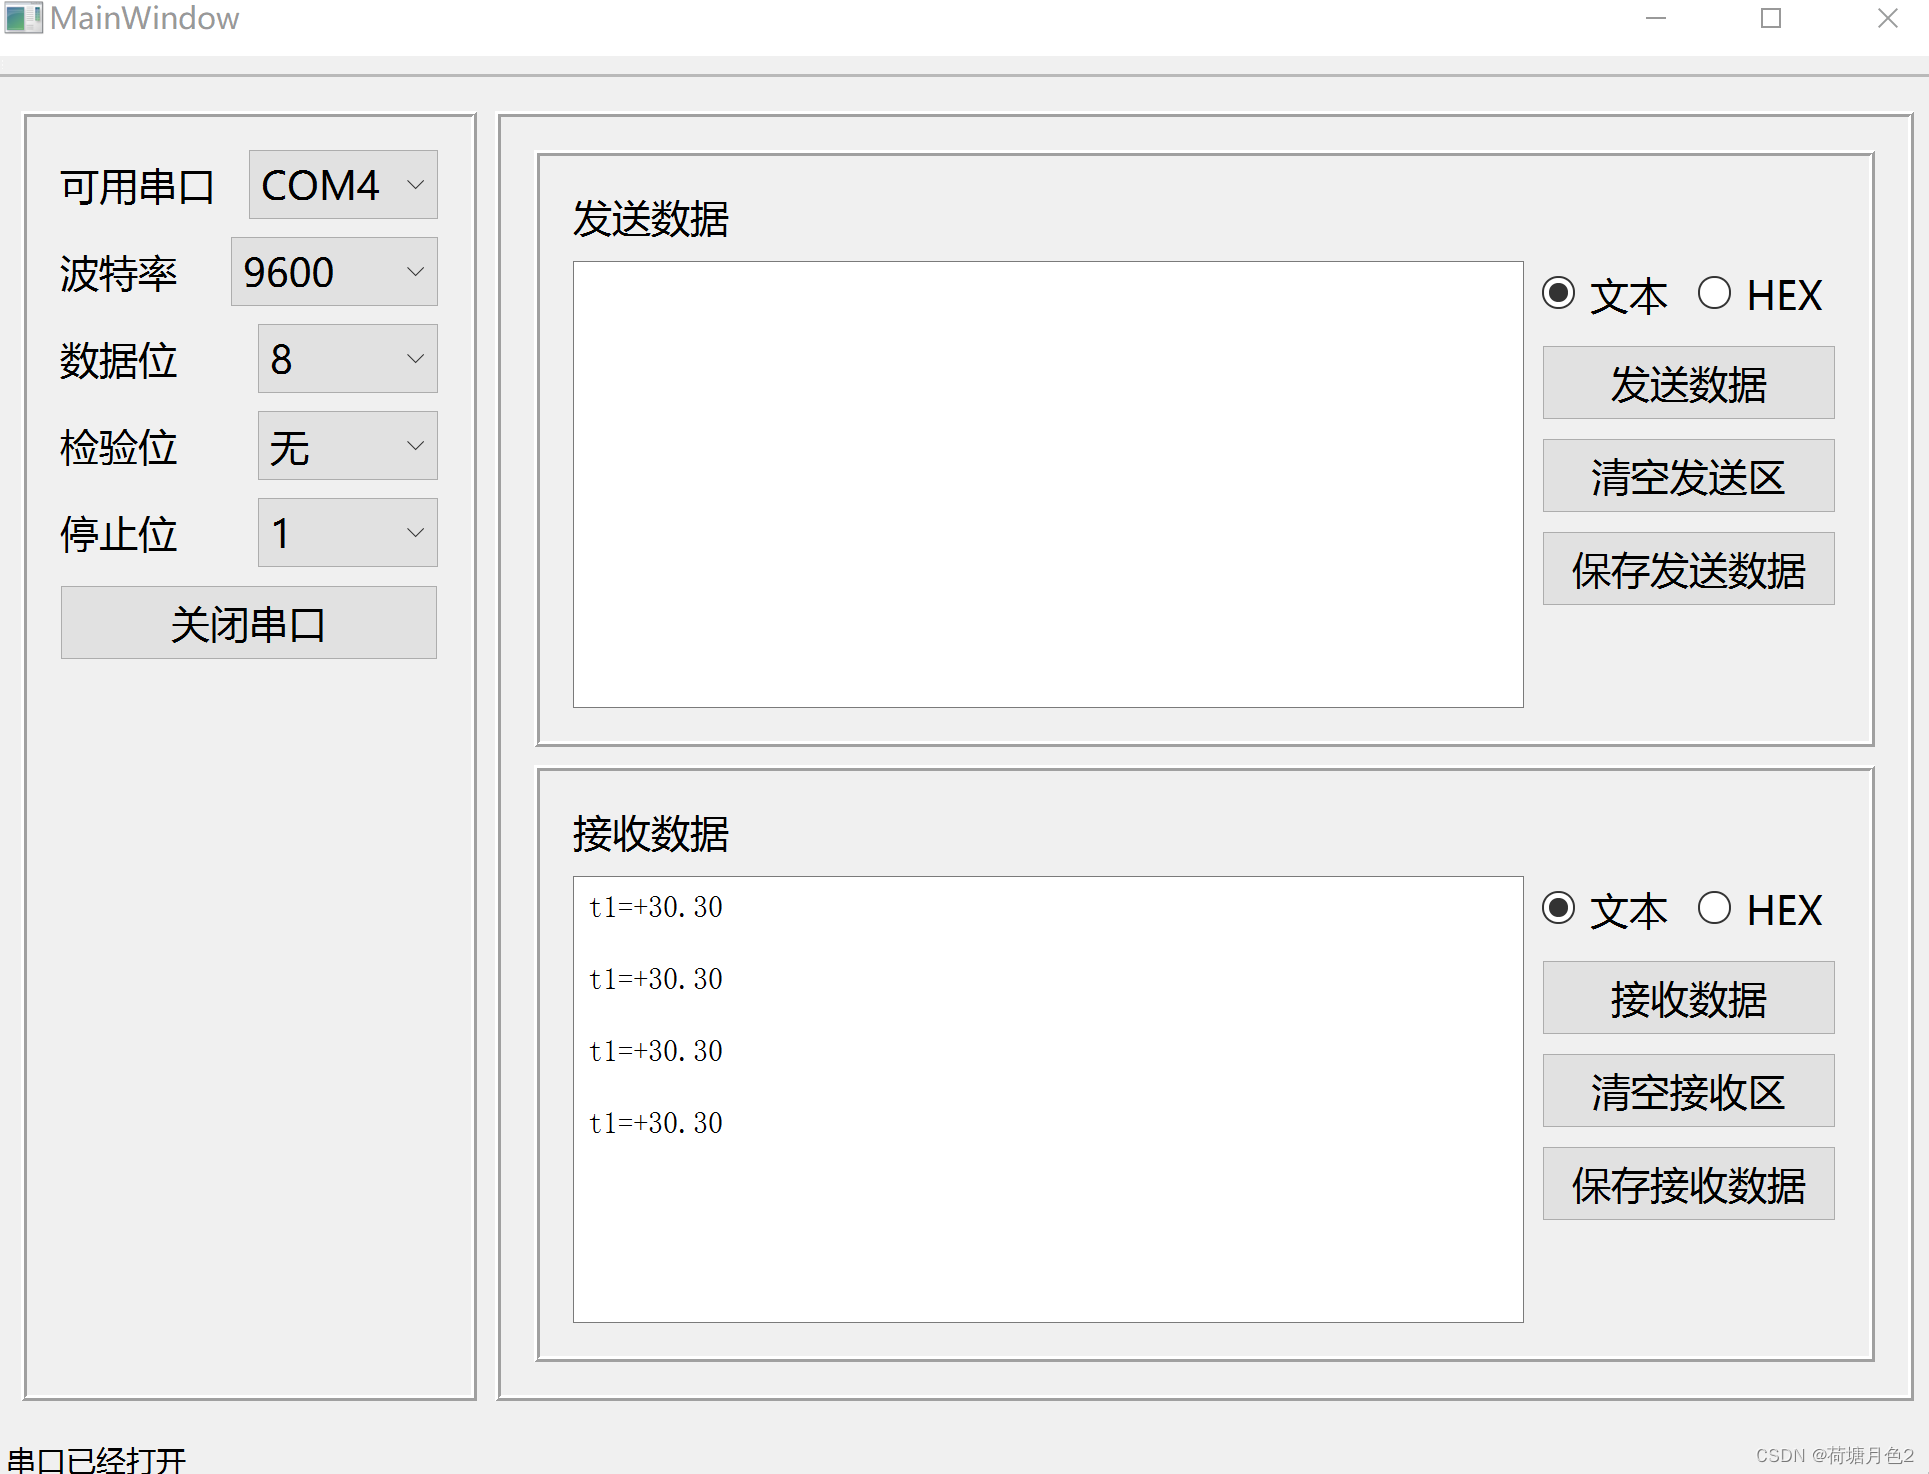Expand the 检验位 dropdown showing 无

coord(348,446)
